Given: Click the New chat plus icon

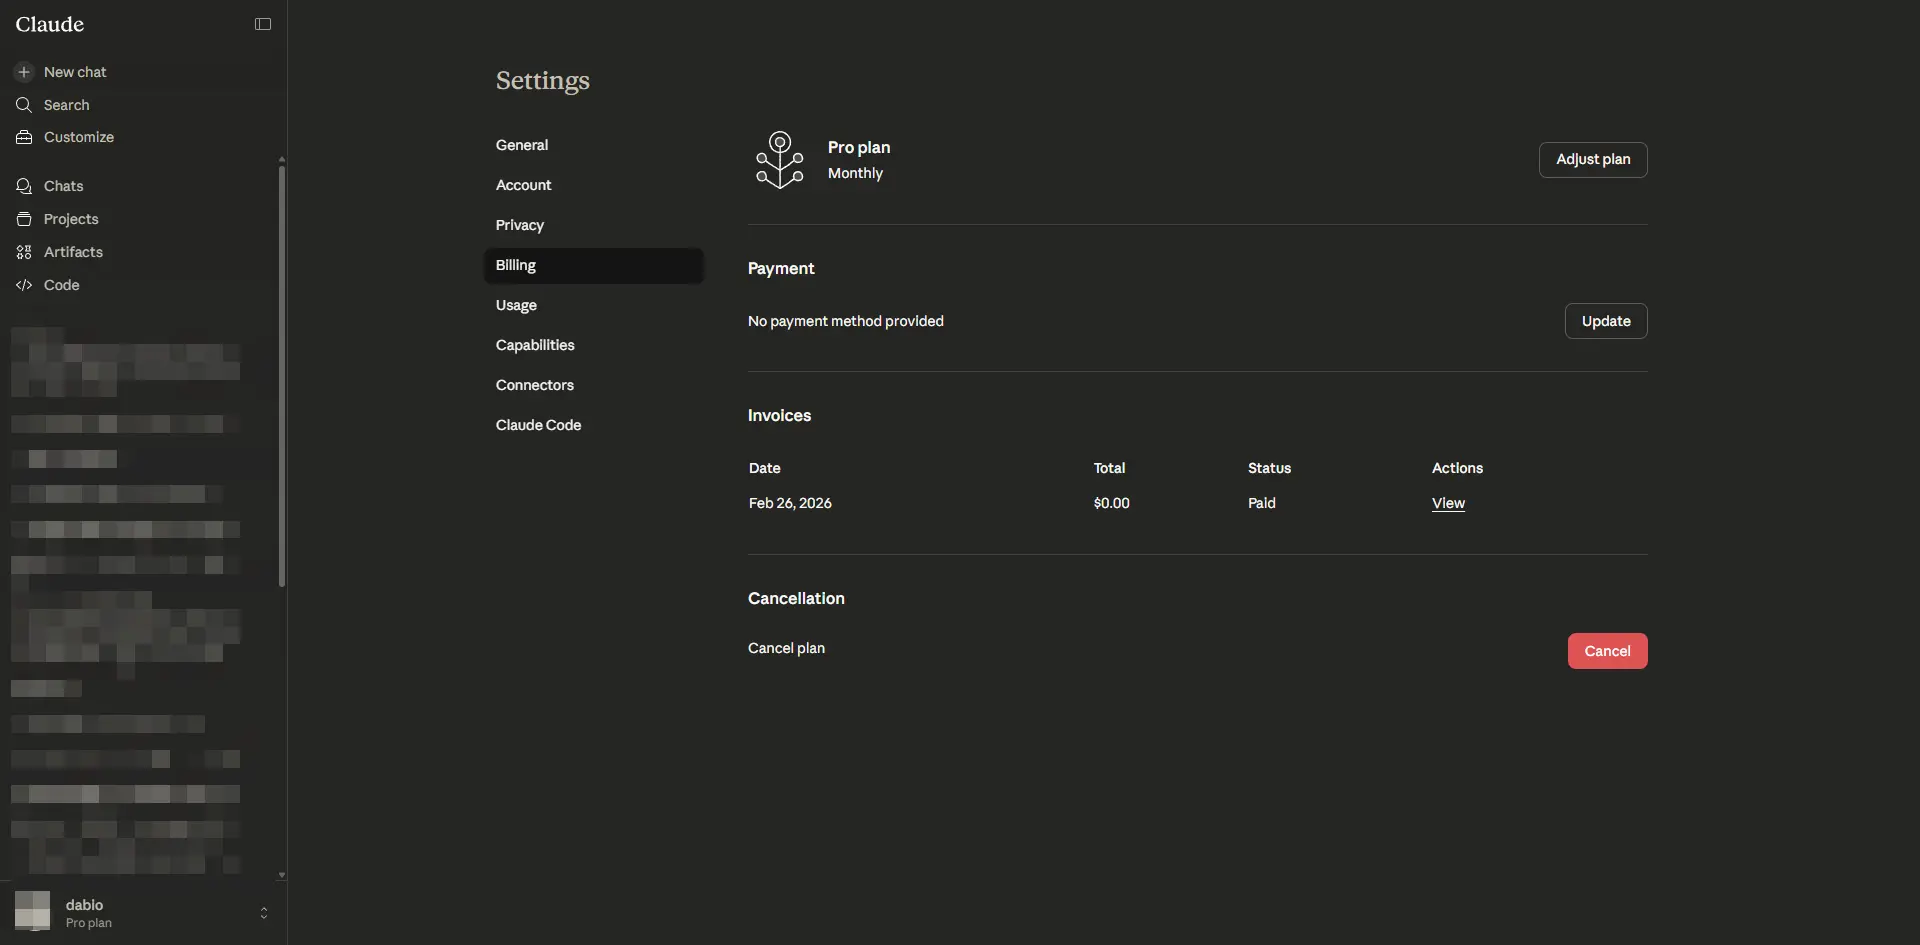Looking at the screenshot, I should (24, 72).
